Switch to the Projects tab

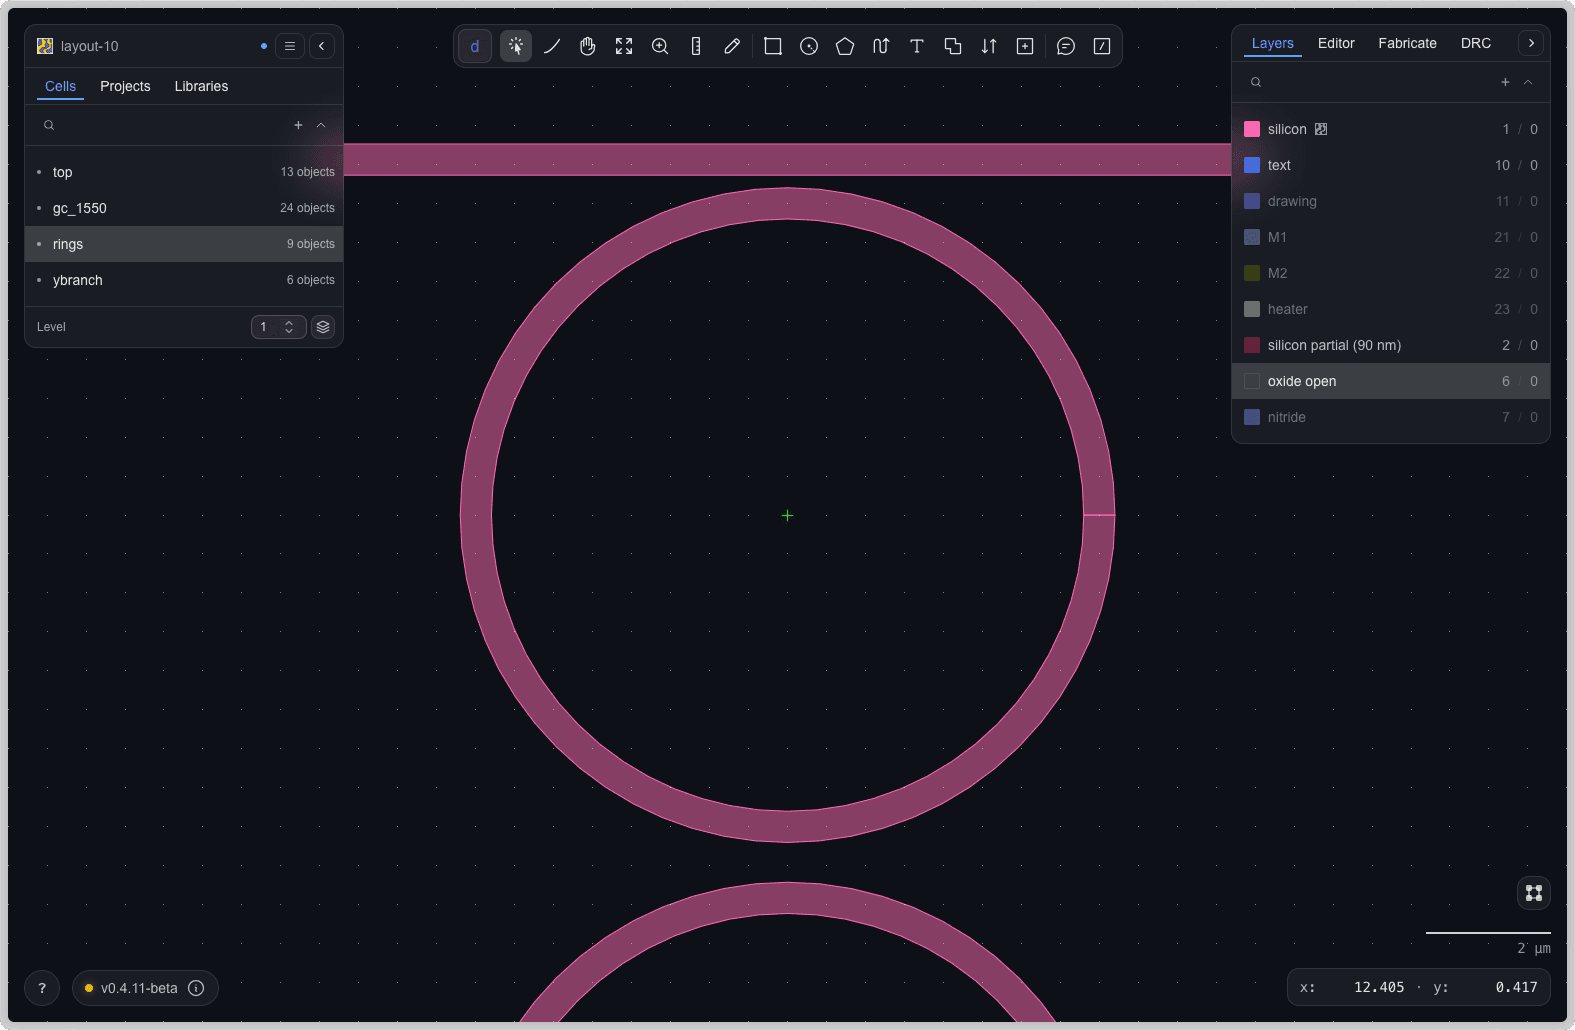(125, 86)
